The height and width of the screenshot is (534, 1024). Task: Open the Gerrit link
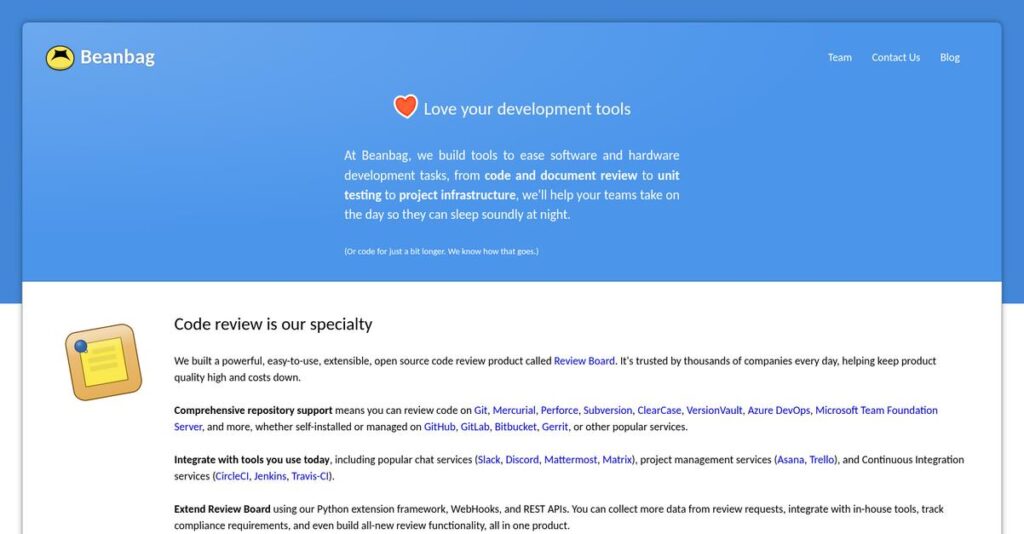pyautogui.click(x=554, y=427)
